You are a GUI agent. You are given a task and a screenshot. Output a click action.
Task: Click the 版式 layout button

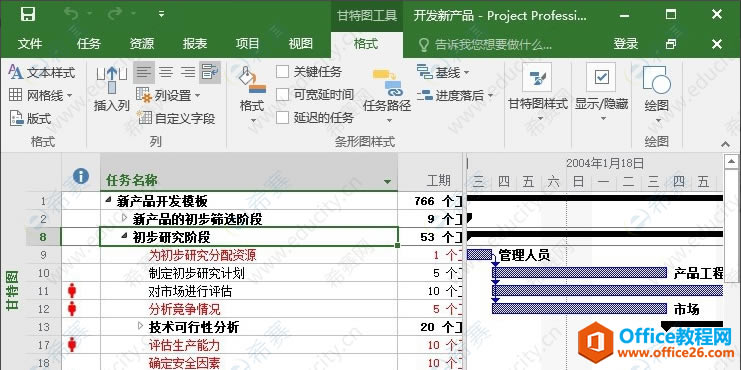coord(30,118)
